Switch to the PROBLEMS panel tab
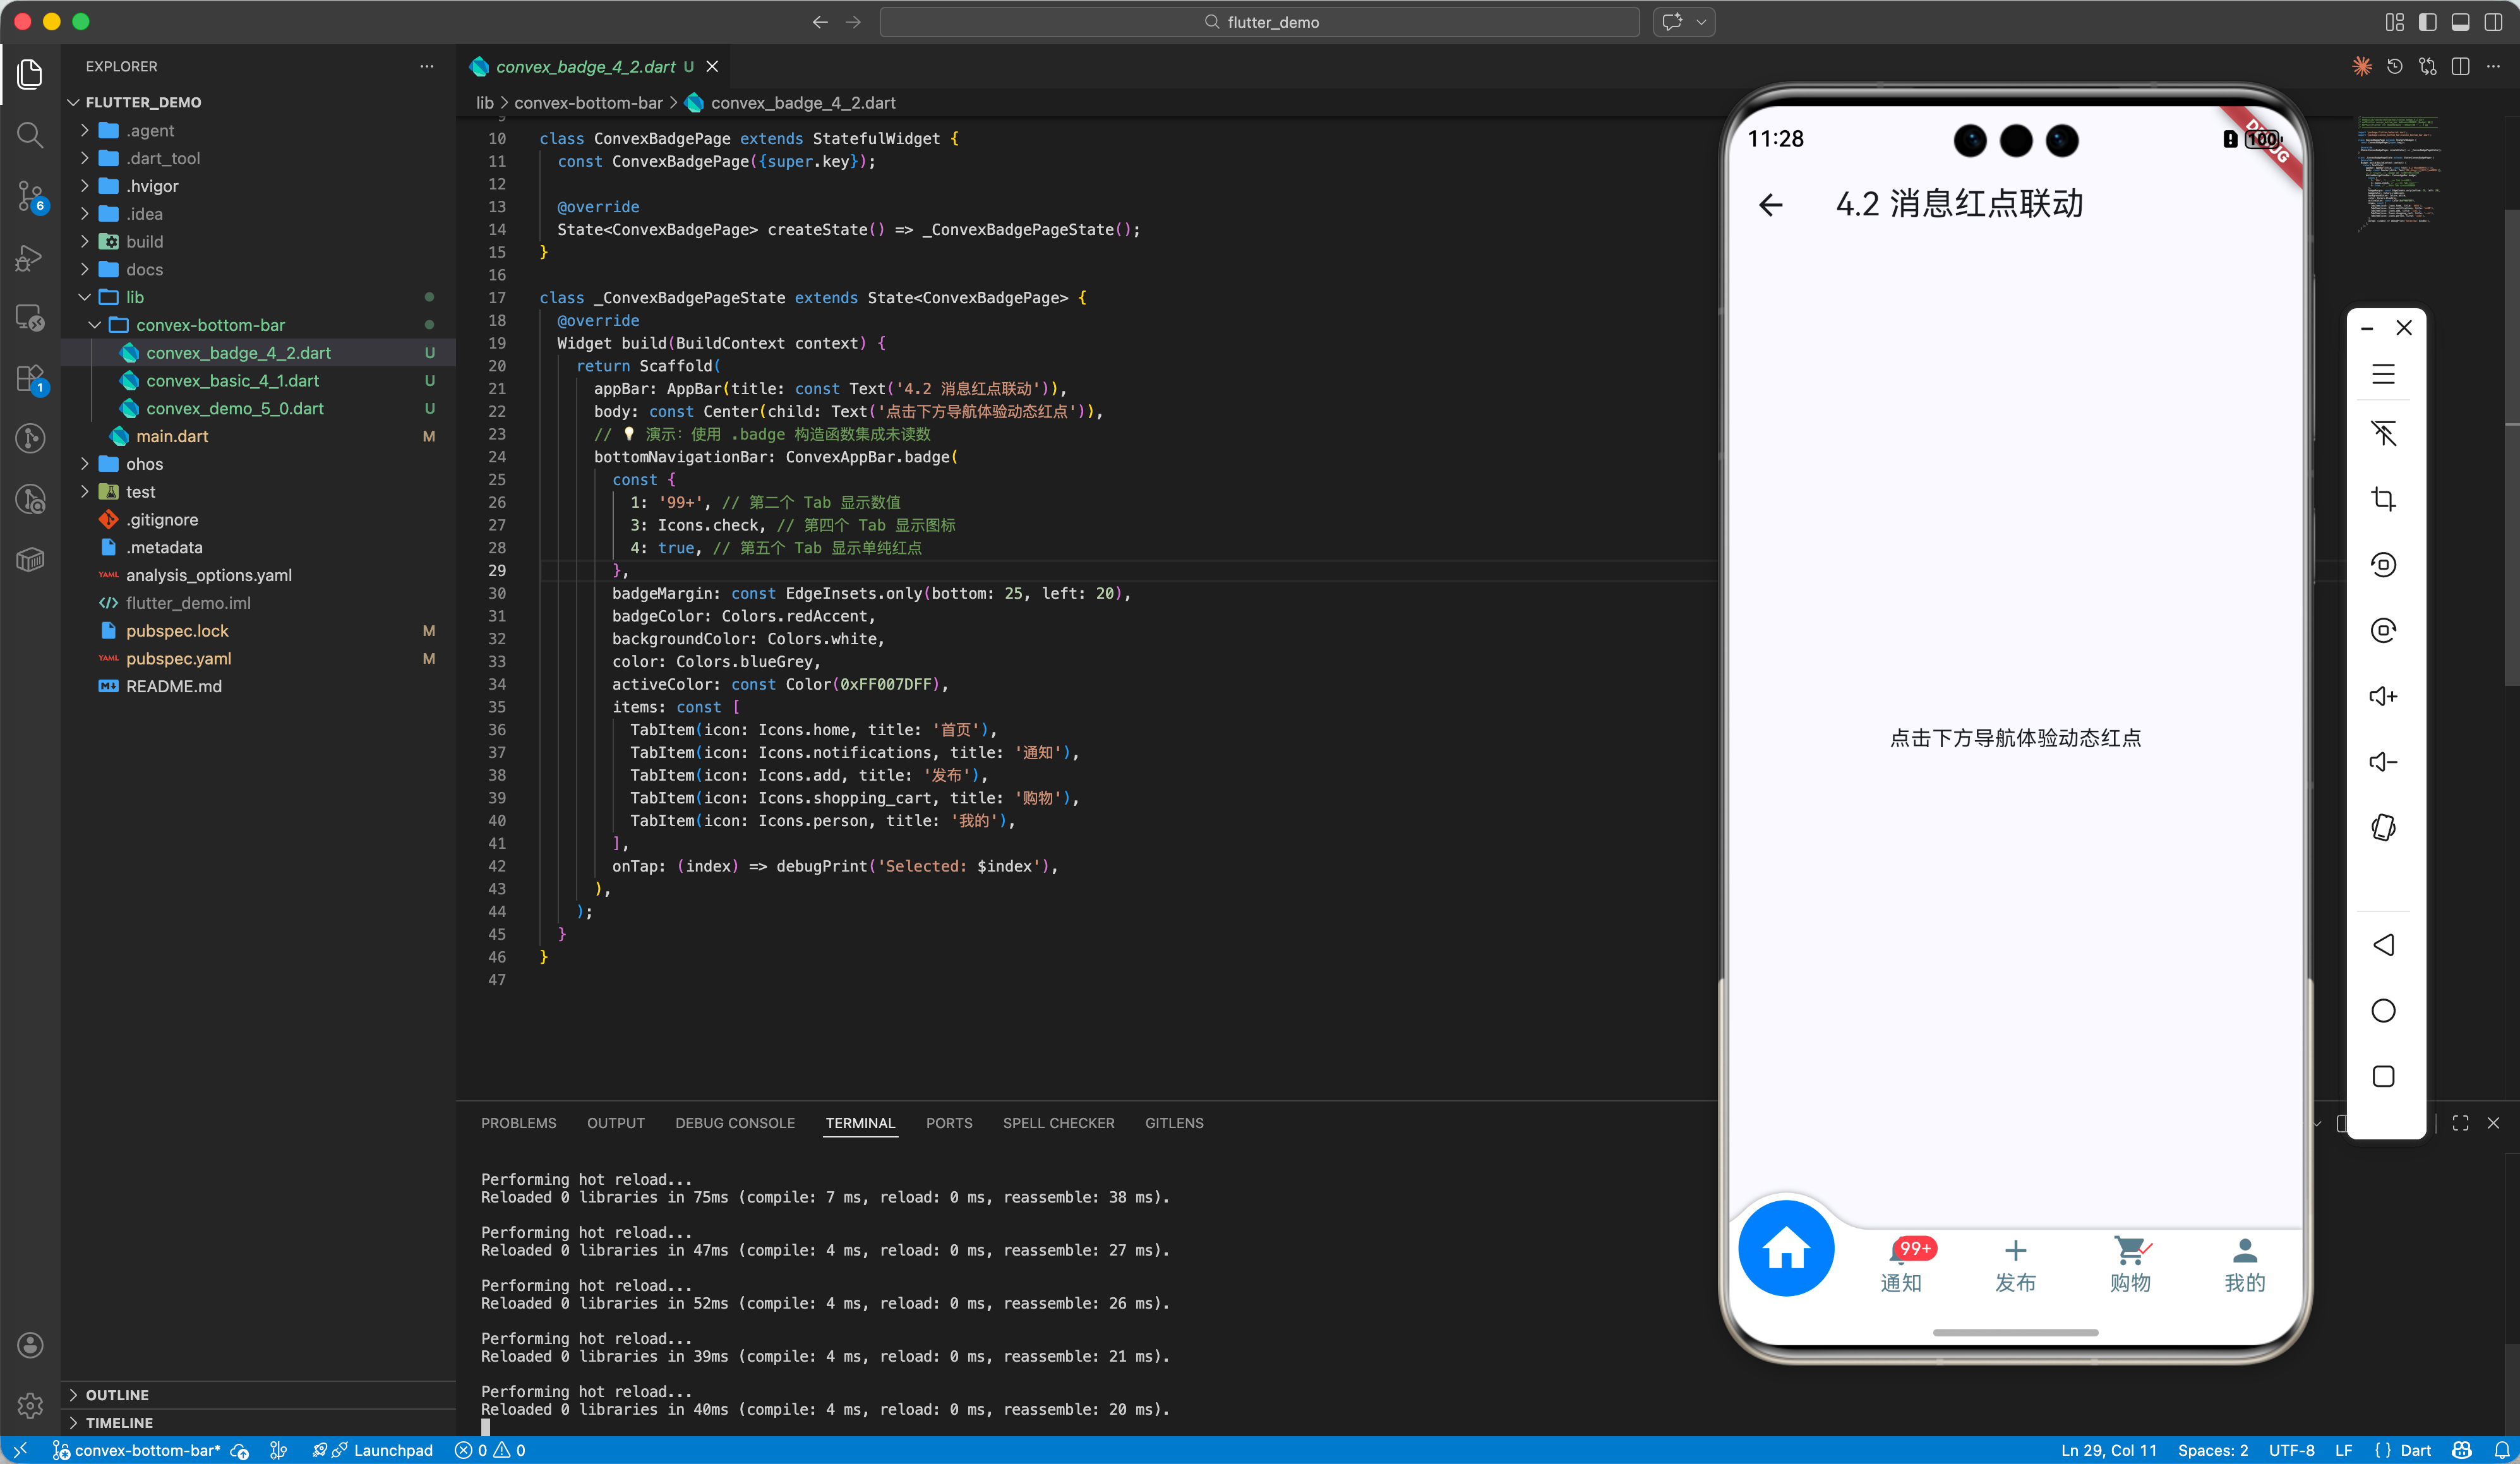The height and width of the screenshot is (1464, 2520). pos(518,1123)
